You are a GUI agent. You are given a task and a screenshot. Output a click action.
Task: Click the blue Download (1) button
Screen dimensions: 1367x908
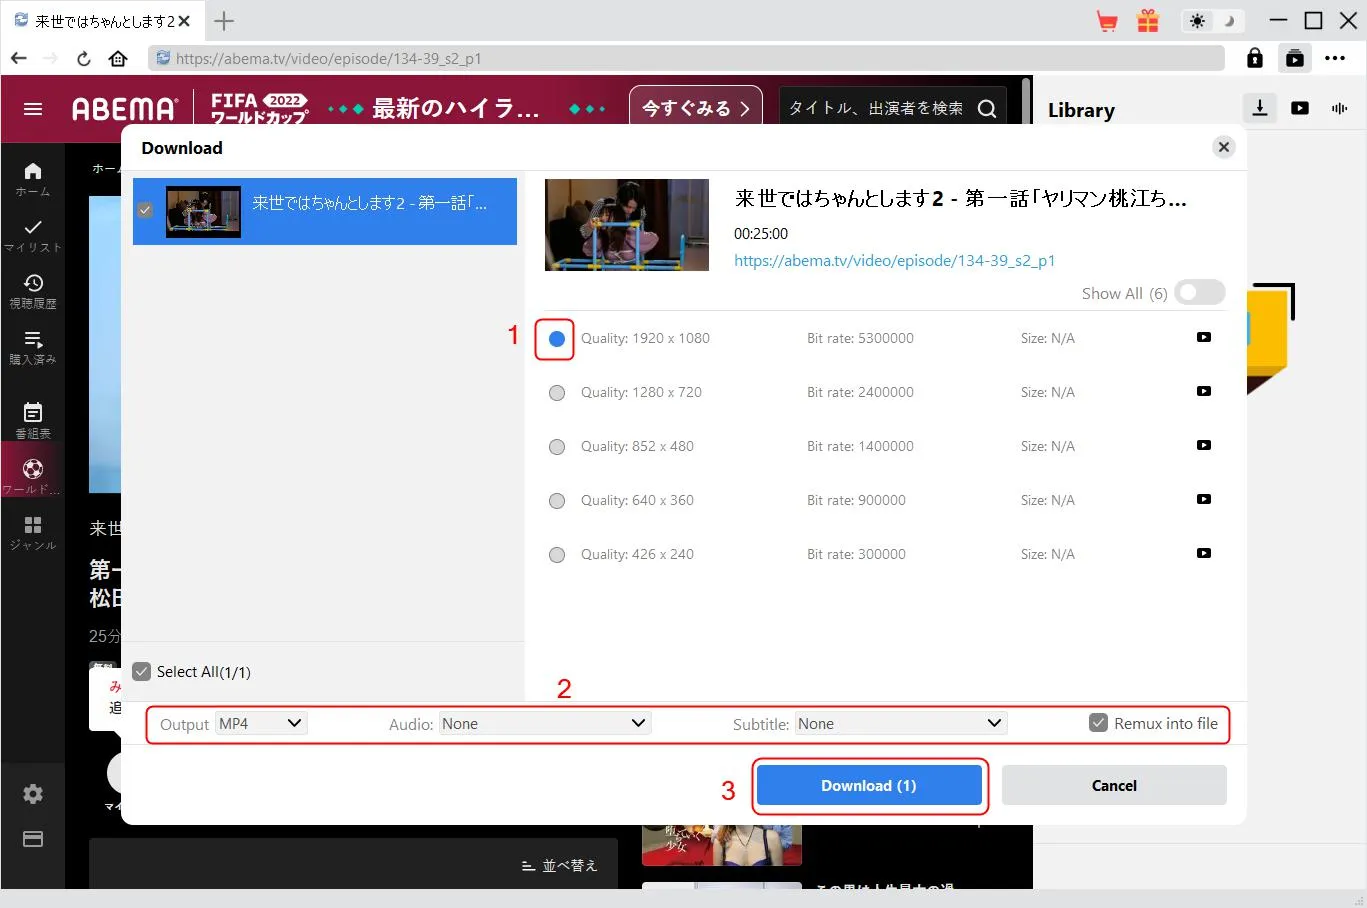868,786
